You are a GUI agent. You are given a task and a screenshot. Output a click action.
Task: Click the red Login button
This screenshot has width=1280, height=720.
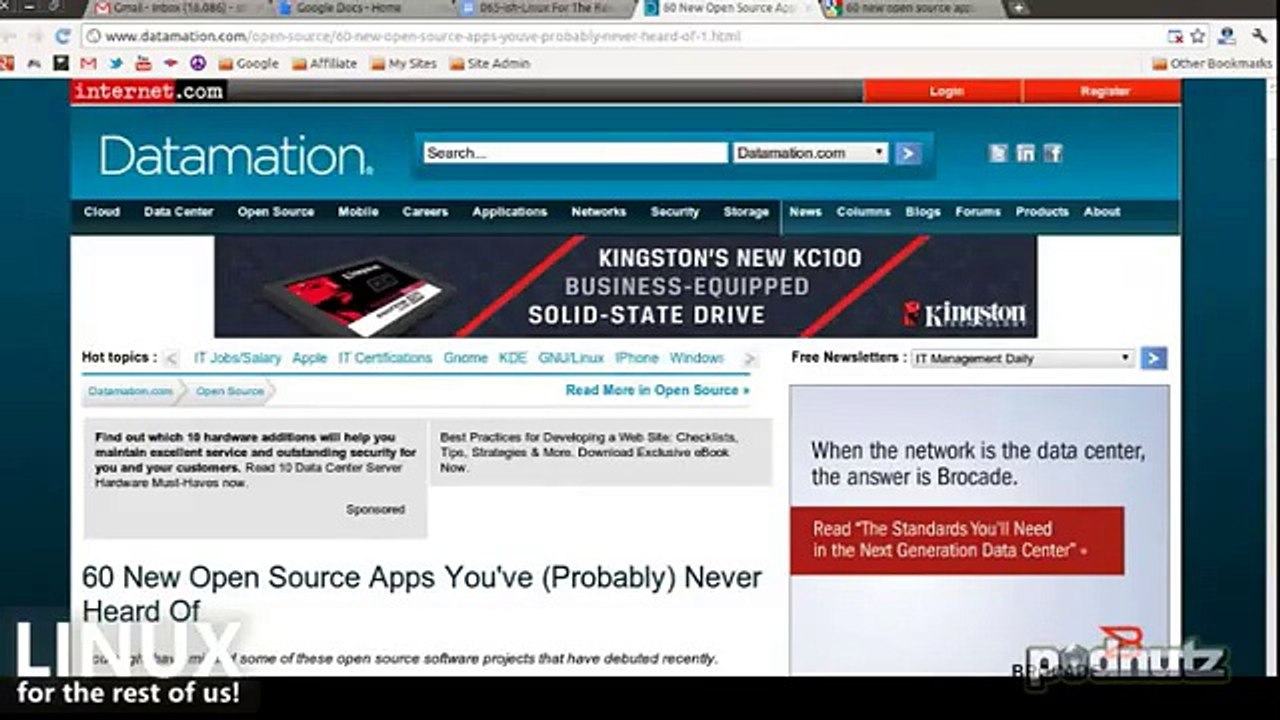943,91
